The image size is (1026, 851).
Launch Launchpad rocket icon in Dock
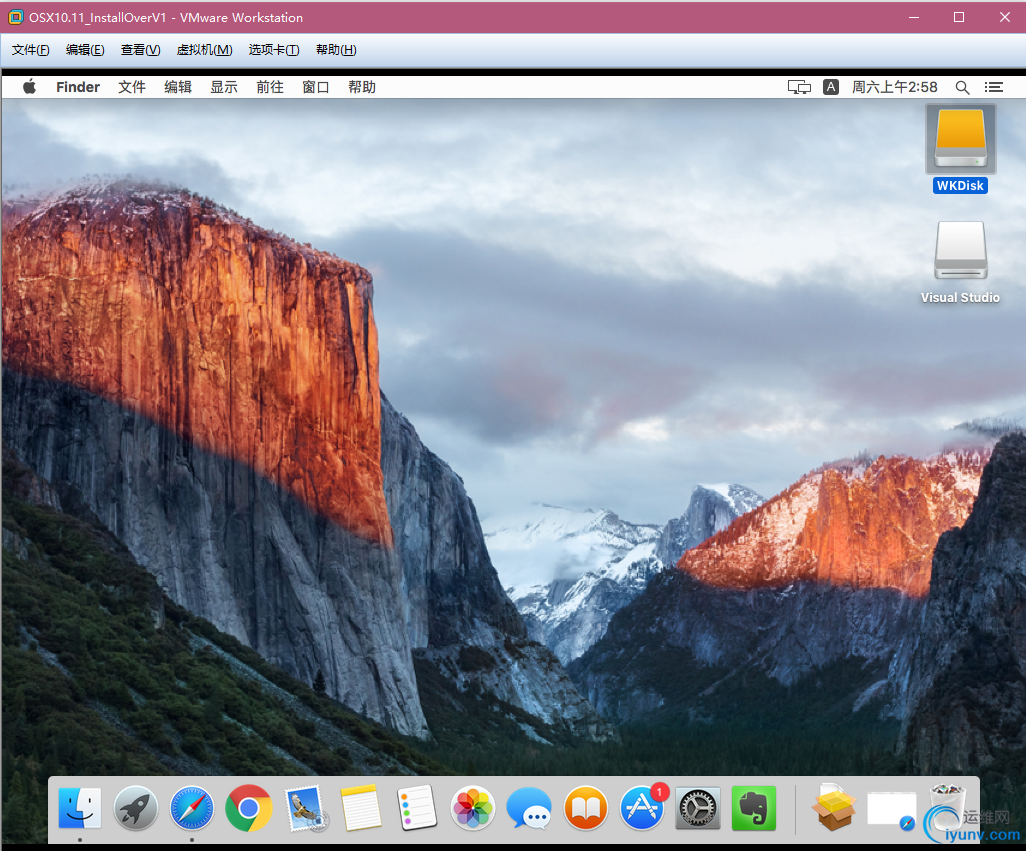136,808
